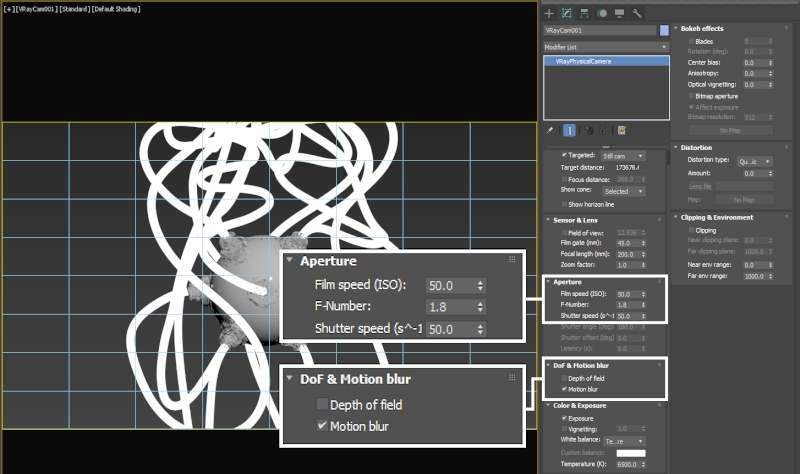Open the Display panel icon
800x474 pixels.
point(618,13)
